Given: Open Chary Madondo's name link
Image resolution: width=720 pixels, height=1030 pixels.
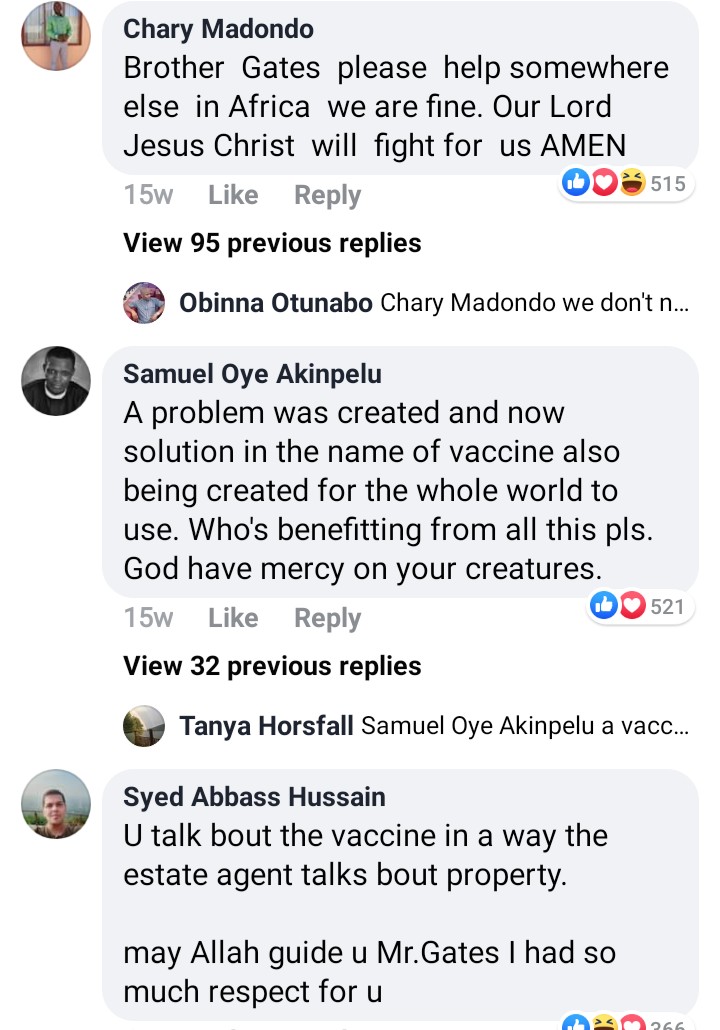Looking at the screenshot, I should click(218, 29).
